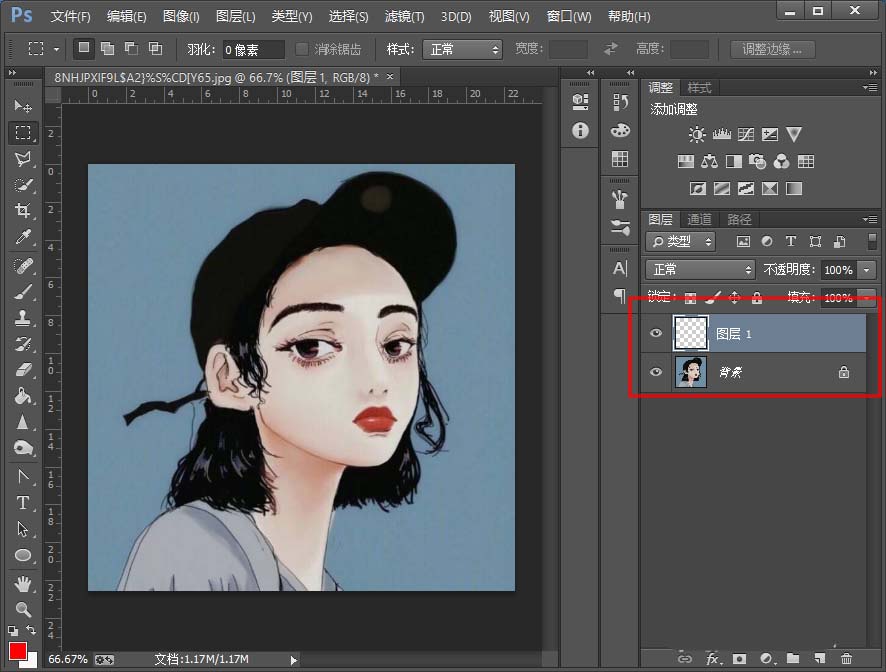This screenshot has width=886, height=672.
Task: Click the red foreground color swatch
Action: pyautogui.click(x=18, y=651)
